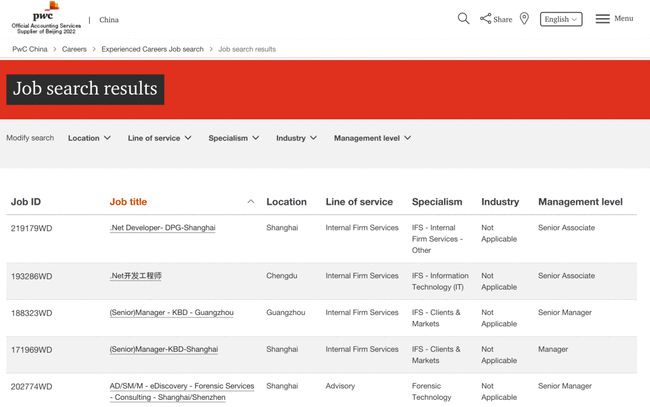
Task: Click Senior Associate in 193286WD row
Action: [x=566, y=276]
